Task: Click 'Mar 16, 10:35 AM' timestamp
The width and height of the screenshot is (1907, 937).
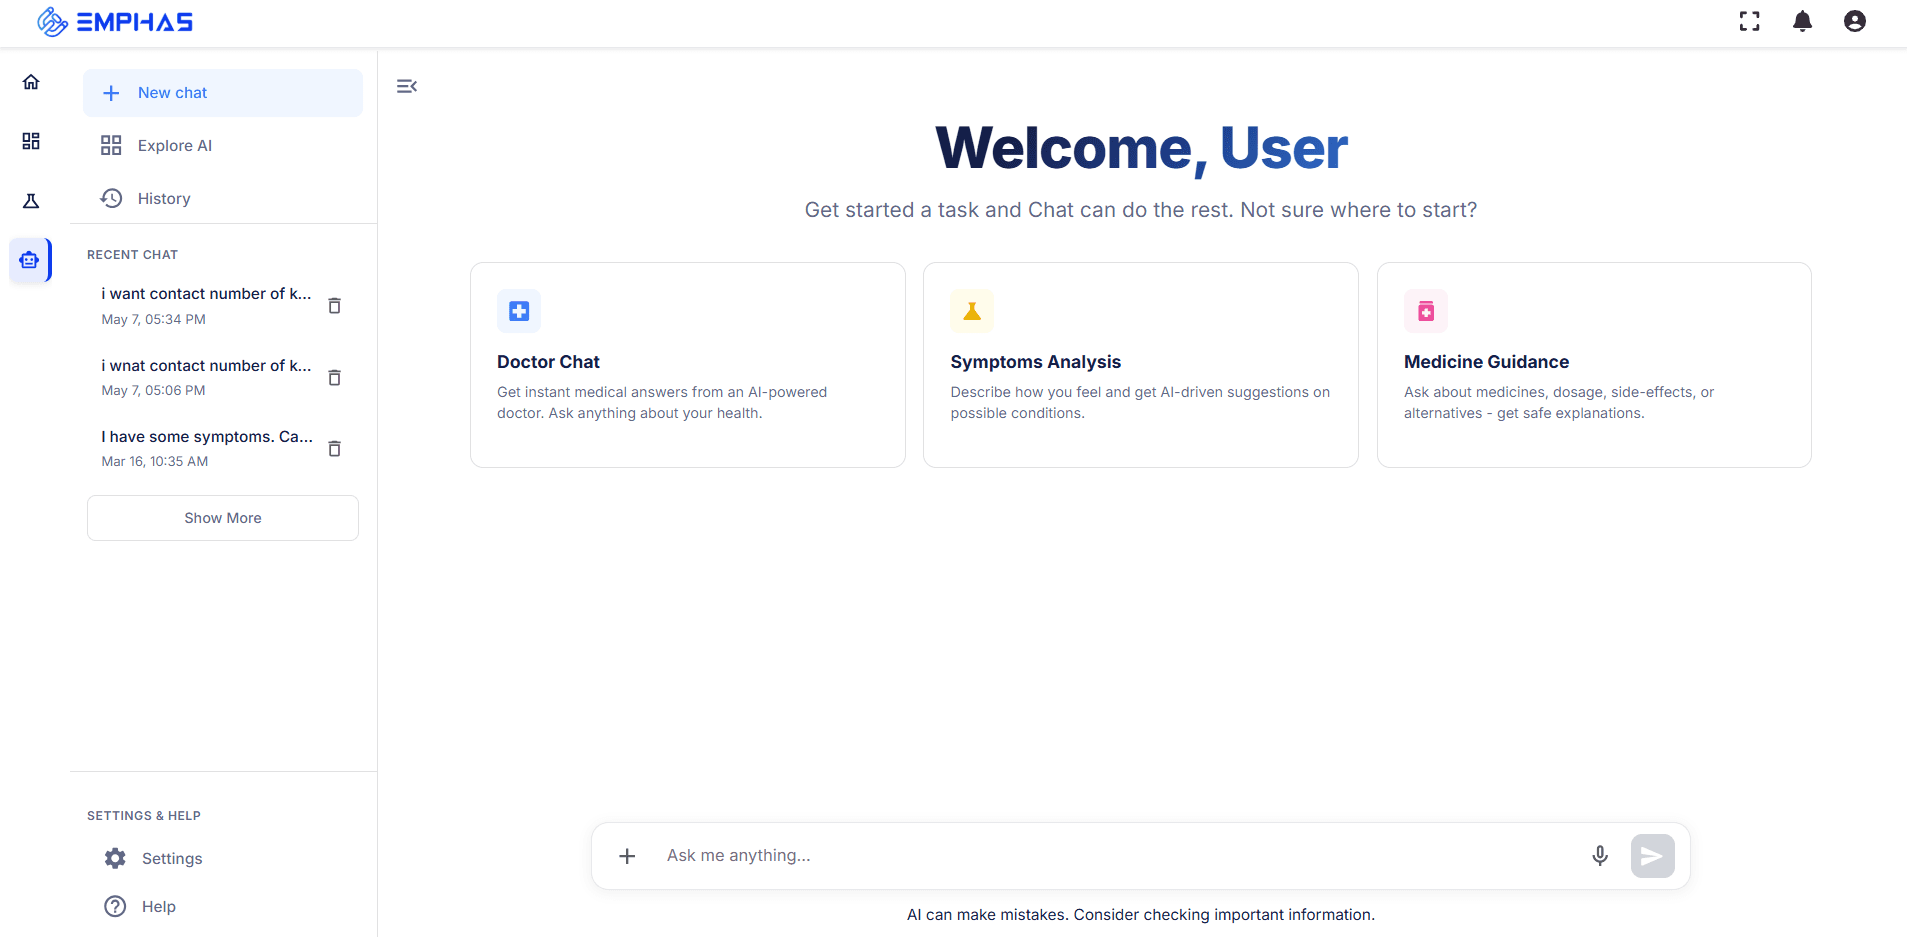Action: point(155,462)
